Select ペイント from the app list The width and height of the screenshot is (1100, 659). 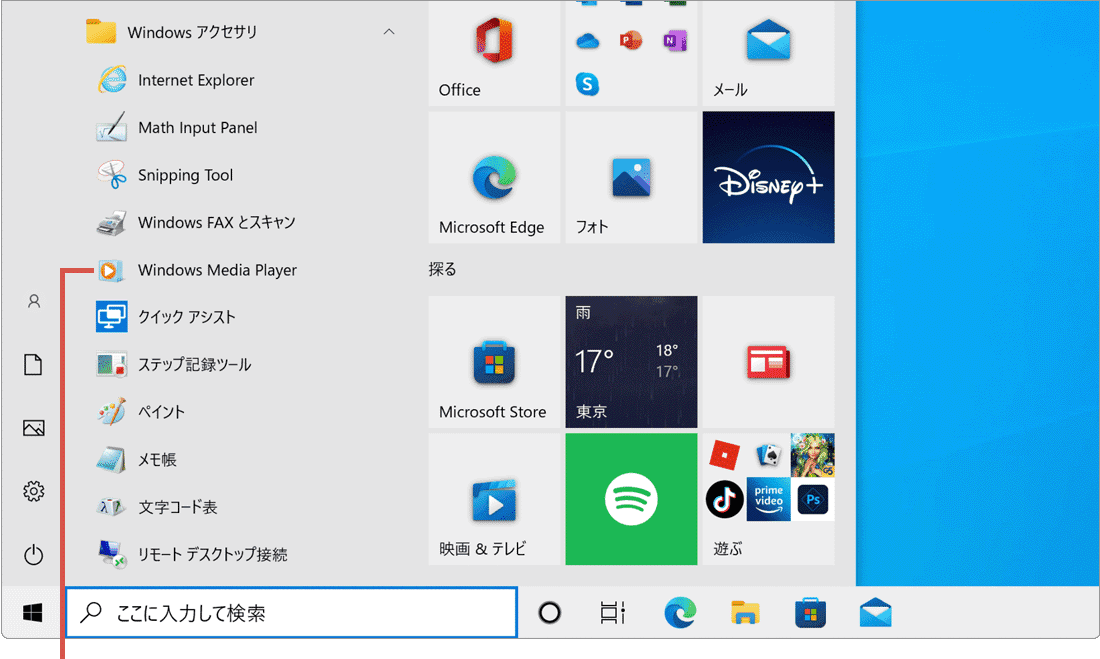click(161, 412)
